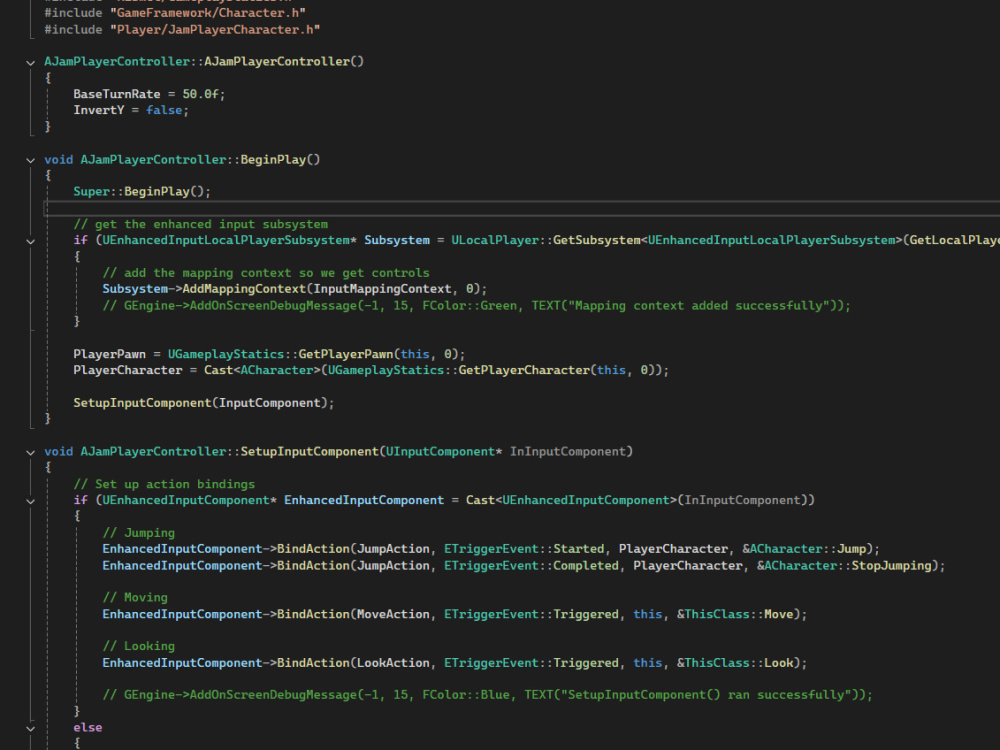Click the commented FColor::Blue debug message
The image size is (1000, 750).
pos(487,695)
